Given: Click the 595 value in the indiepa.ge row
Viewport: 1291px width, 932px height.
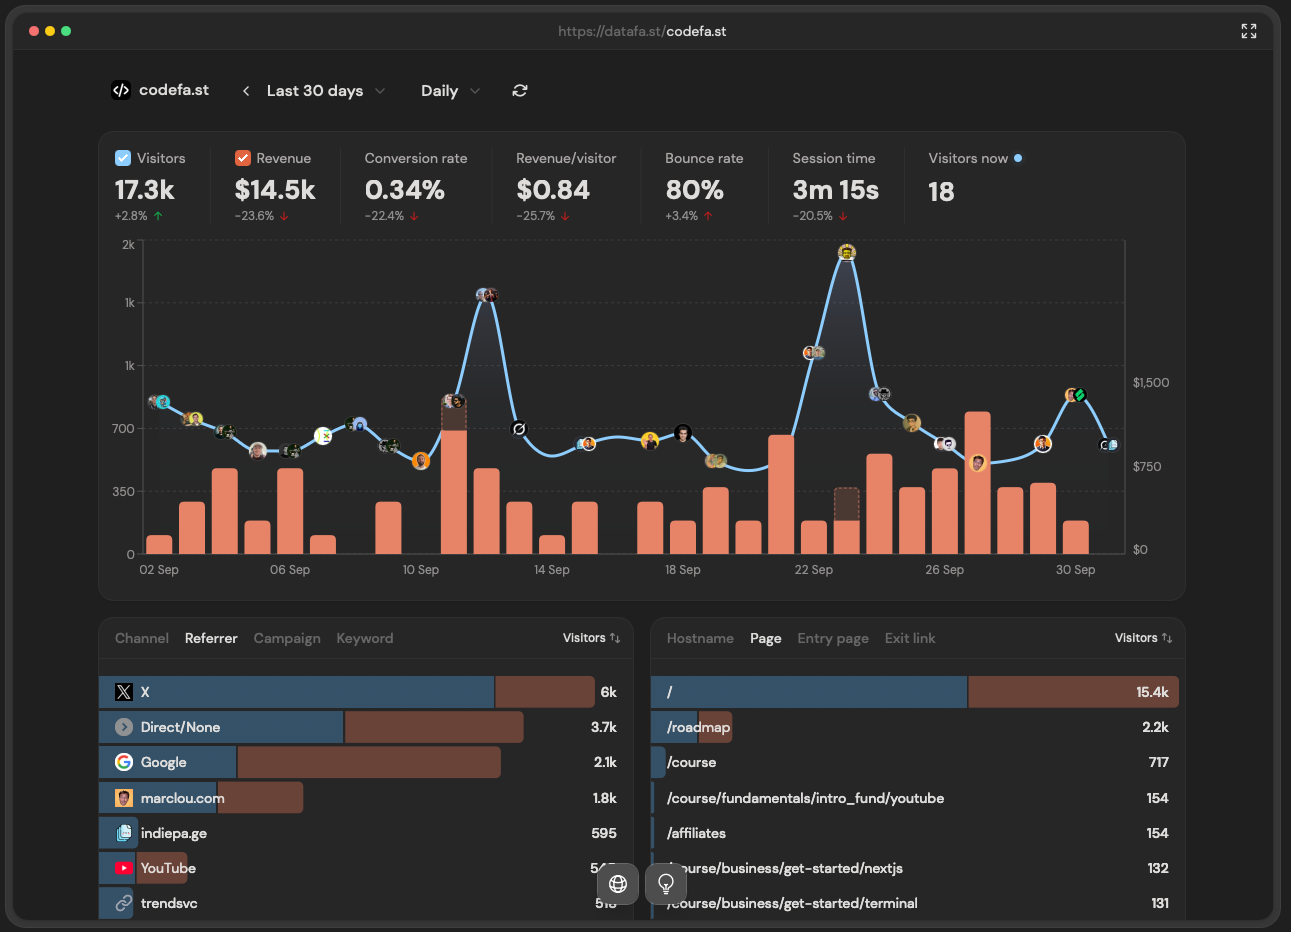Looking at the screenshot, I should click(x=604, y=833).
